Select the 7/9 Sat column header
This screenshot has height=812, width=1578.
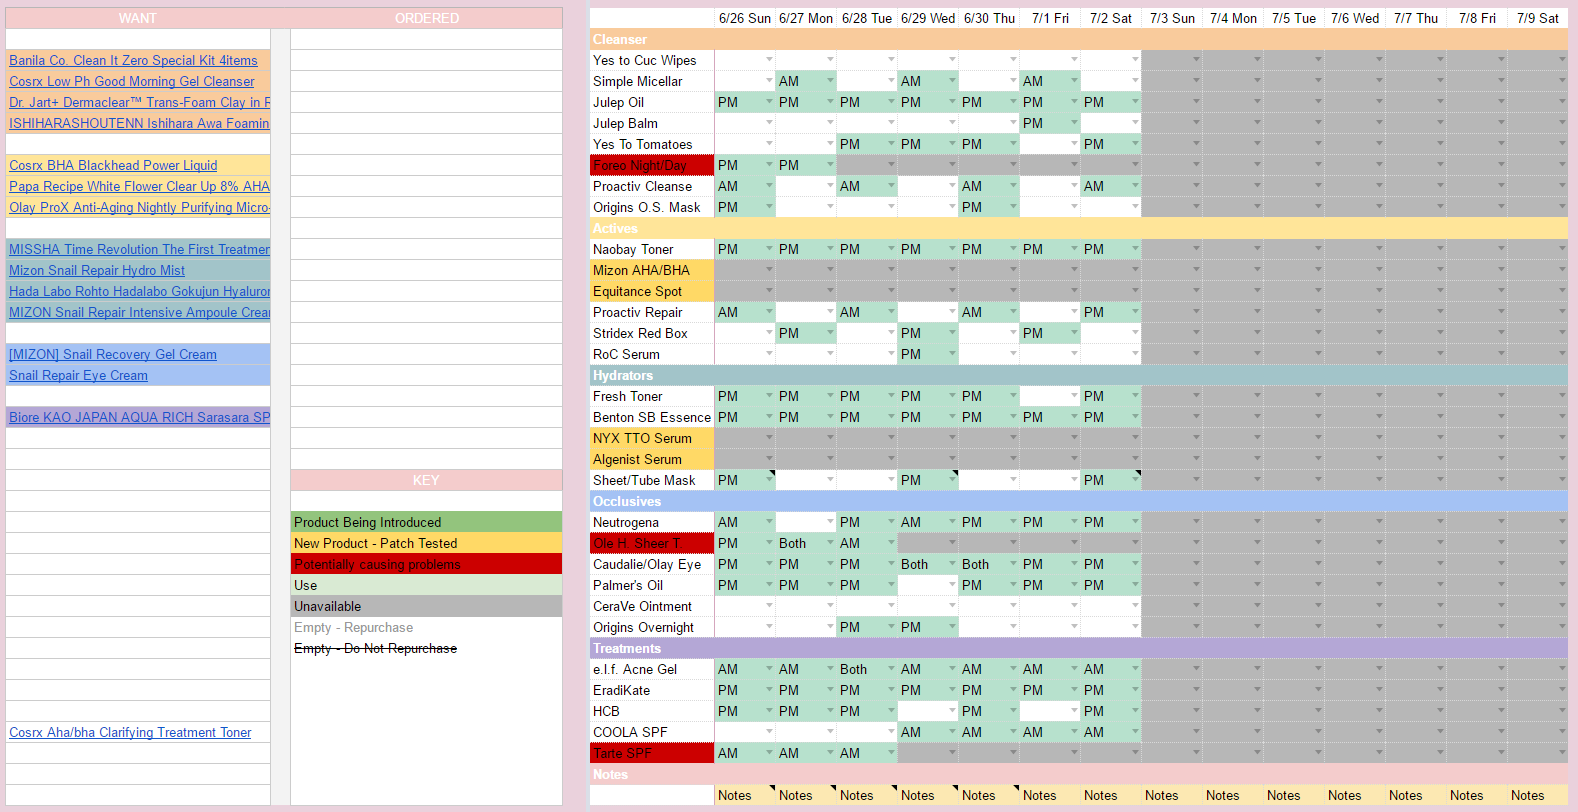click(x=1538, y=18)
